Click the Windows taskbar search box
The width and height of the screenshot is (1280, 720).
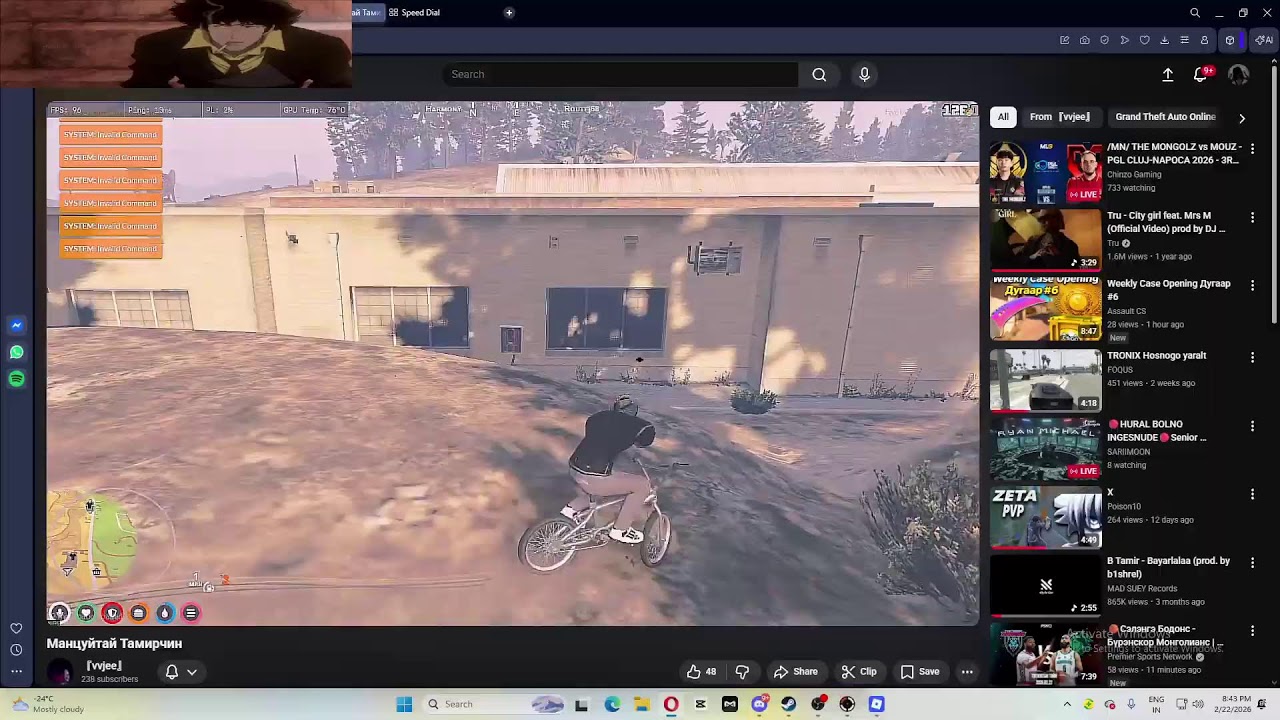[495, 704]
